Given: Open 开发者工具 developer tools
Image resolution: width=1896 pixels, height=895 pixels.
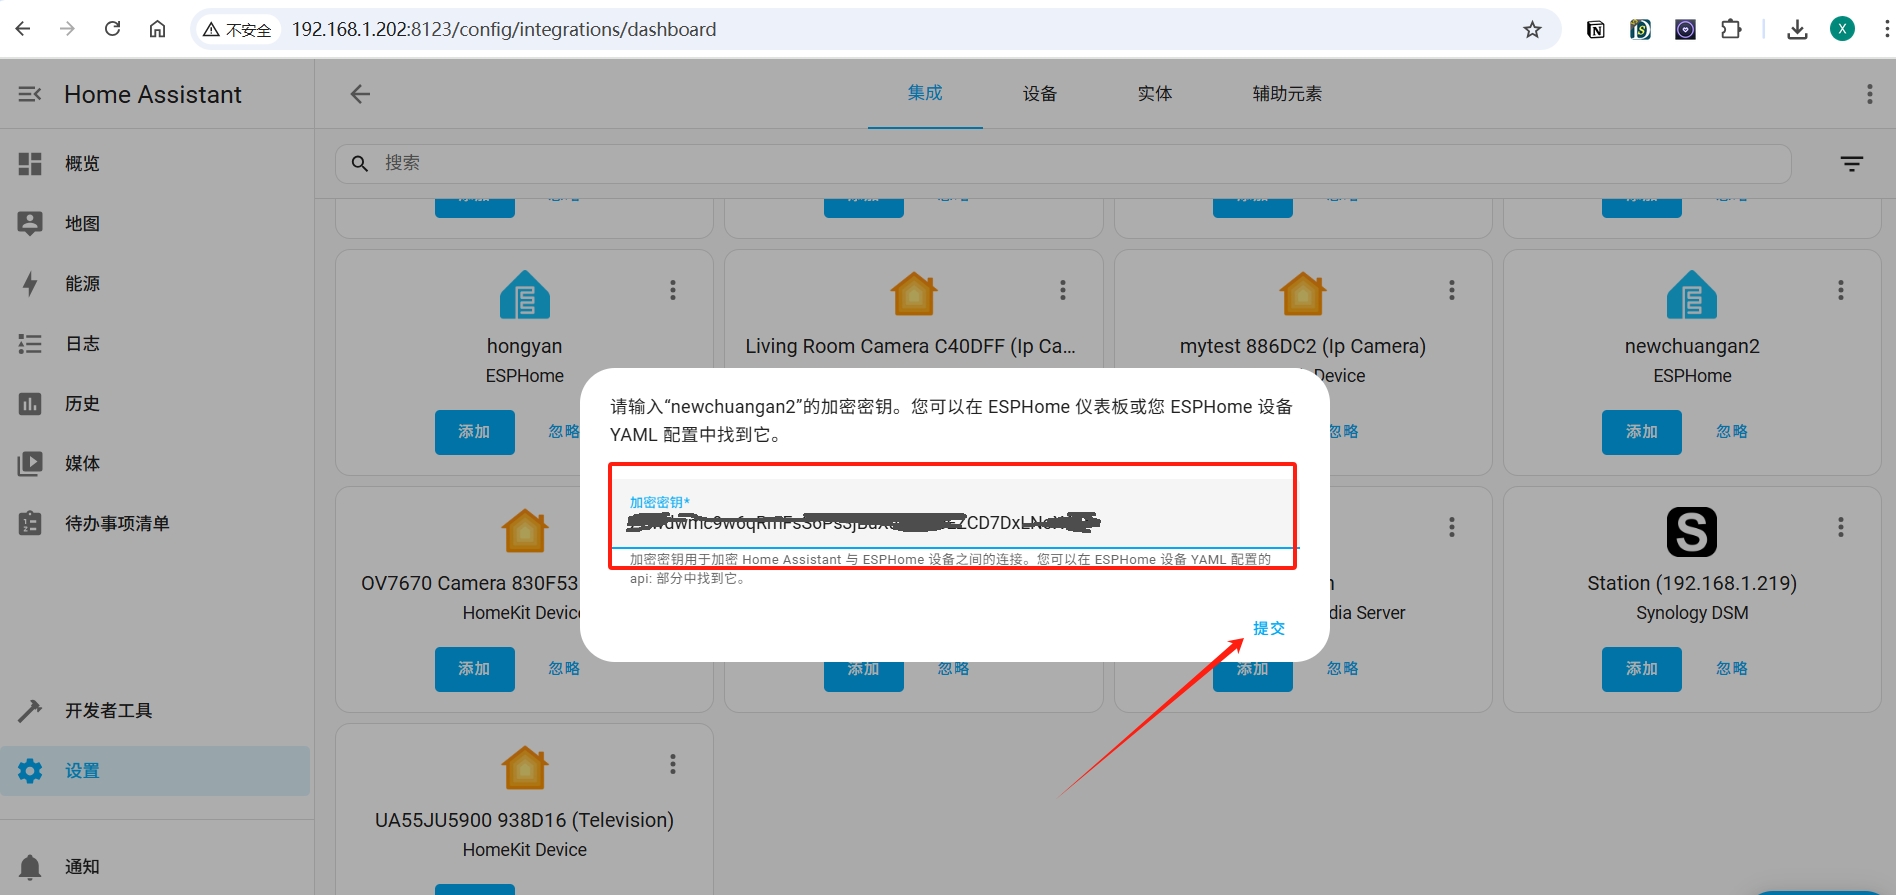Looking at the screenshot, I should (155, 710).
